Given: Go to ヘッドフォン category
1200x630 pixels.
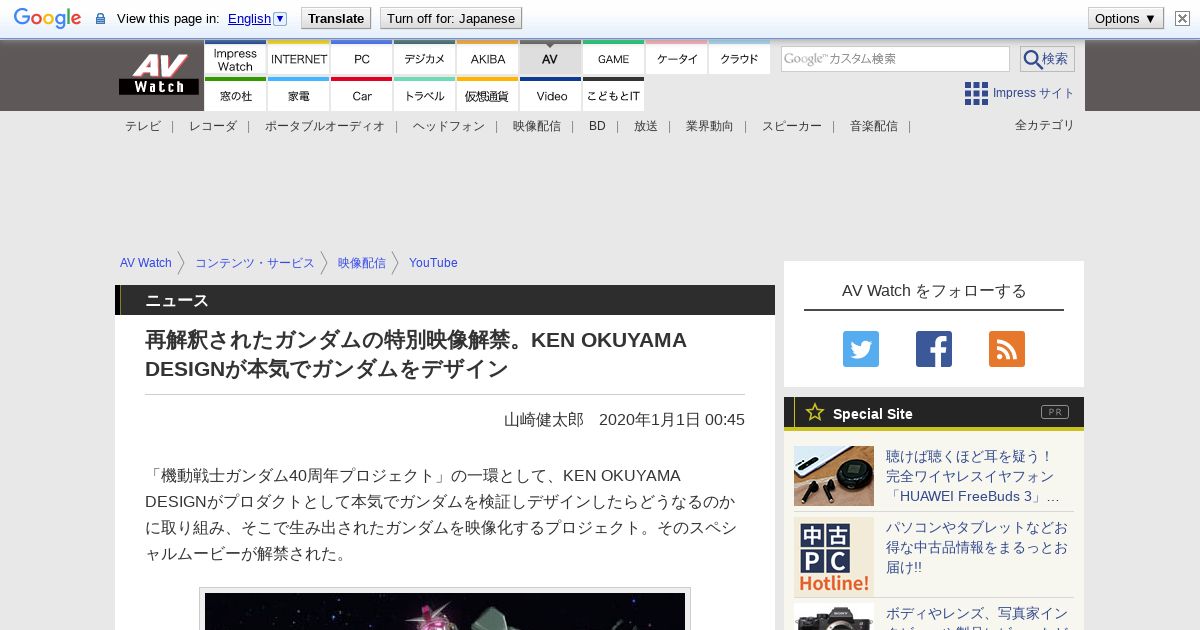Looking at the screenshot, I should pos(448,126).
